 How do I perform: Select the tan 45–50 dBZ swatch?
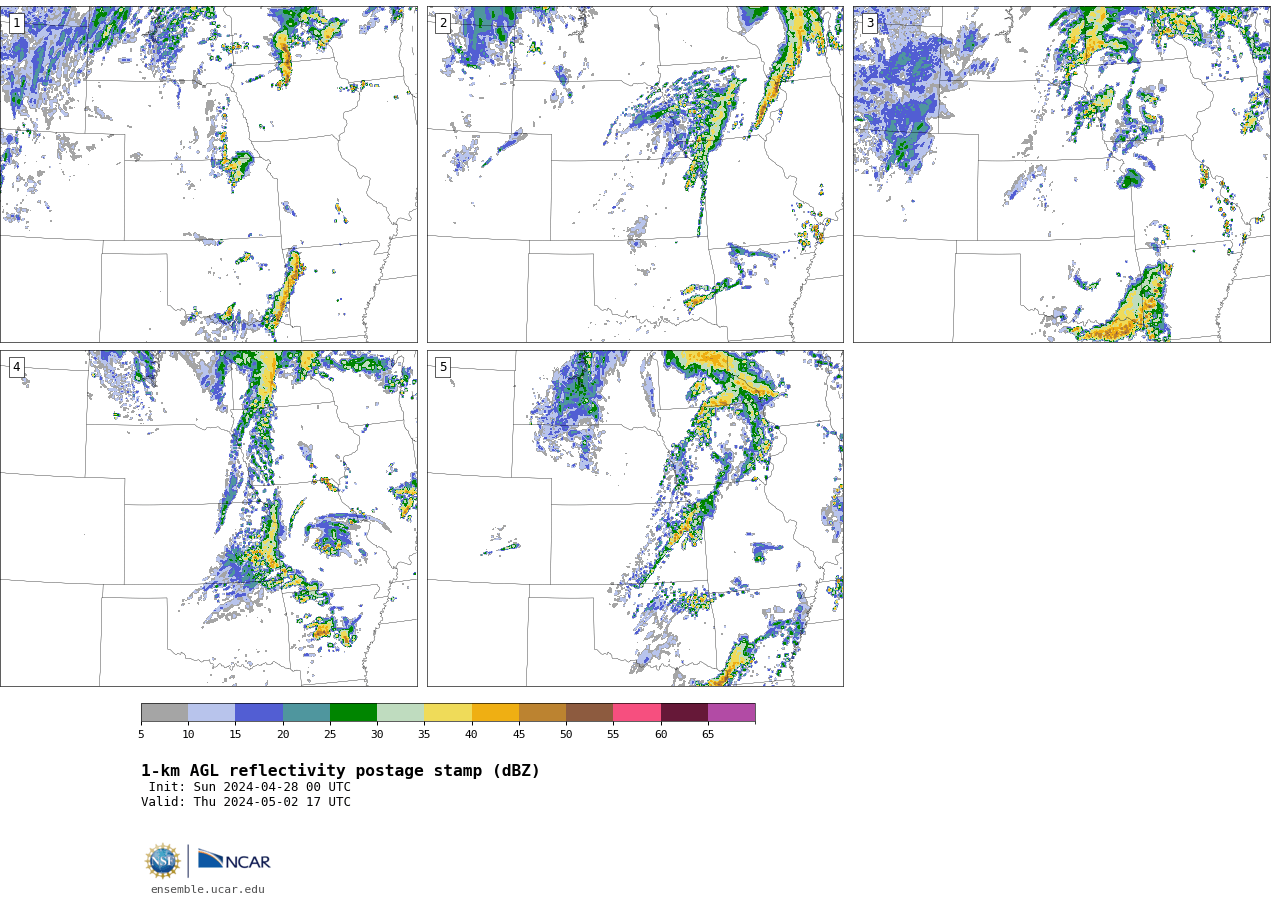coord(542,712)
